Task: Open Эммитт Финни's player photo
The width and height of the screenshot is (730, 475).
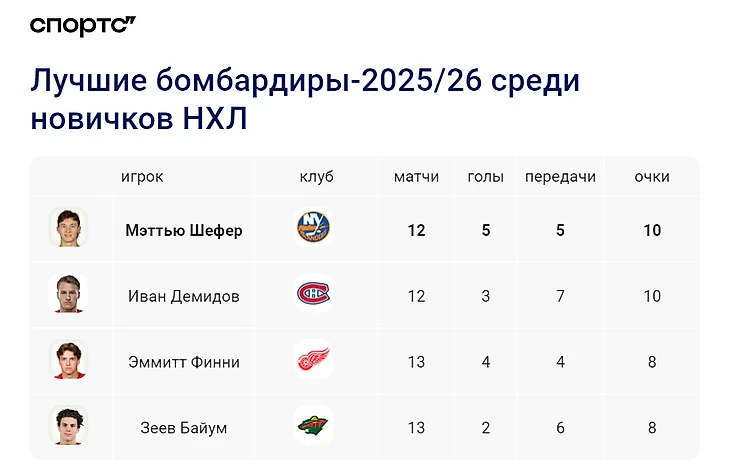Action: click(68, 360)
